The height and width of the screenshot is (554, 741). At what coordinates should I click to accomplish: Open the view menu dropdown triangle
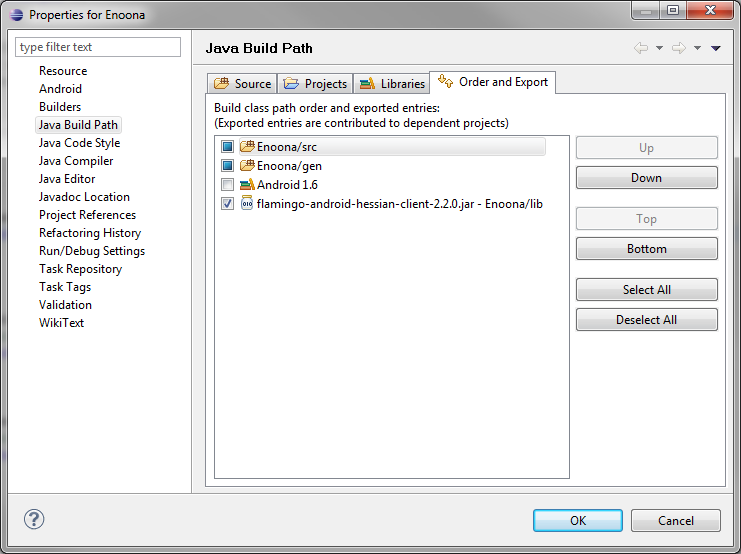[x=716, y=49]
